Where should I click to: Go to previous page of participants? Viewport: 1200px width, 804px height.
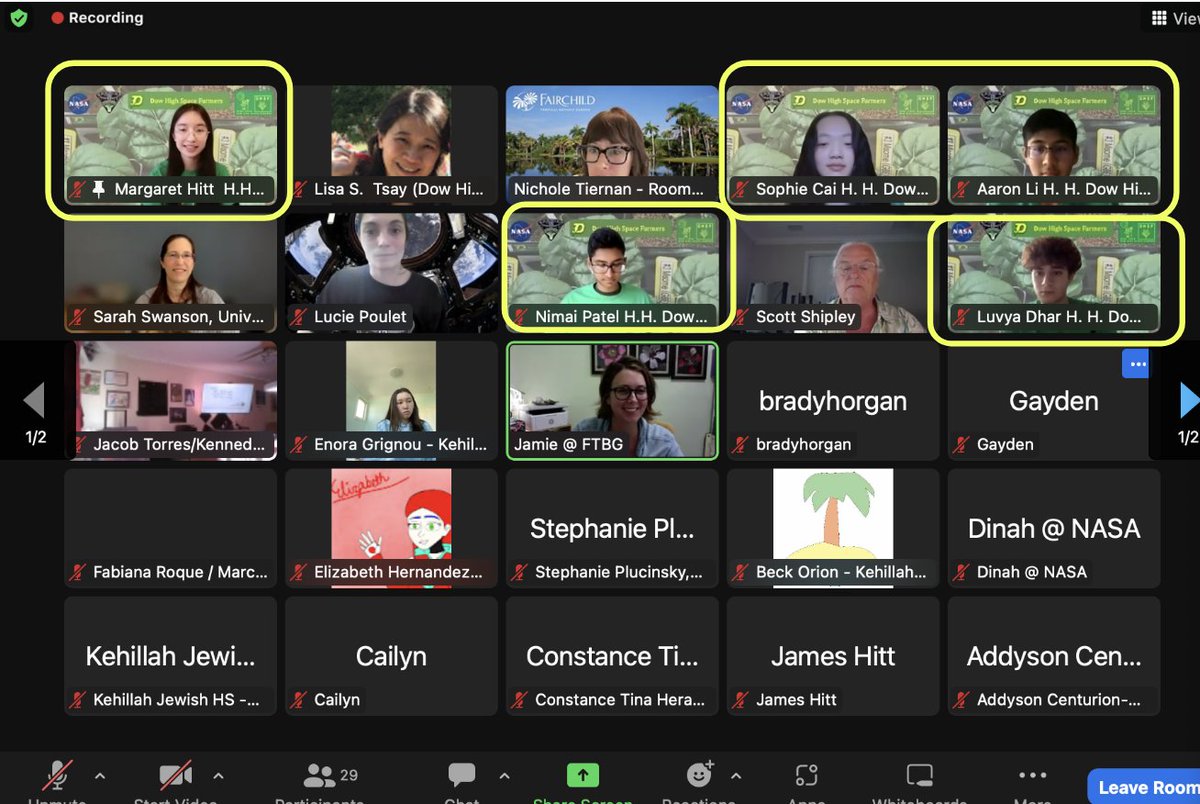pos(34,400)
